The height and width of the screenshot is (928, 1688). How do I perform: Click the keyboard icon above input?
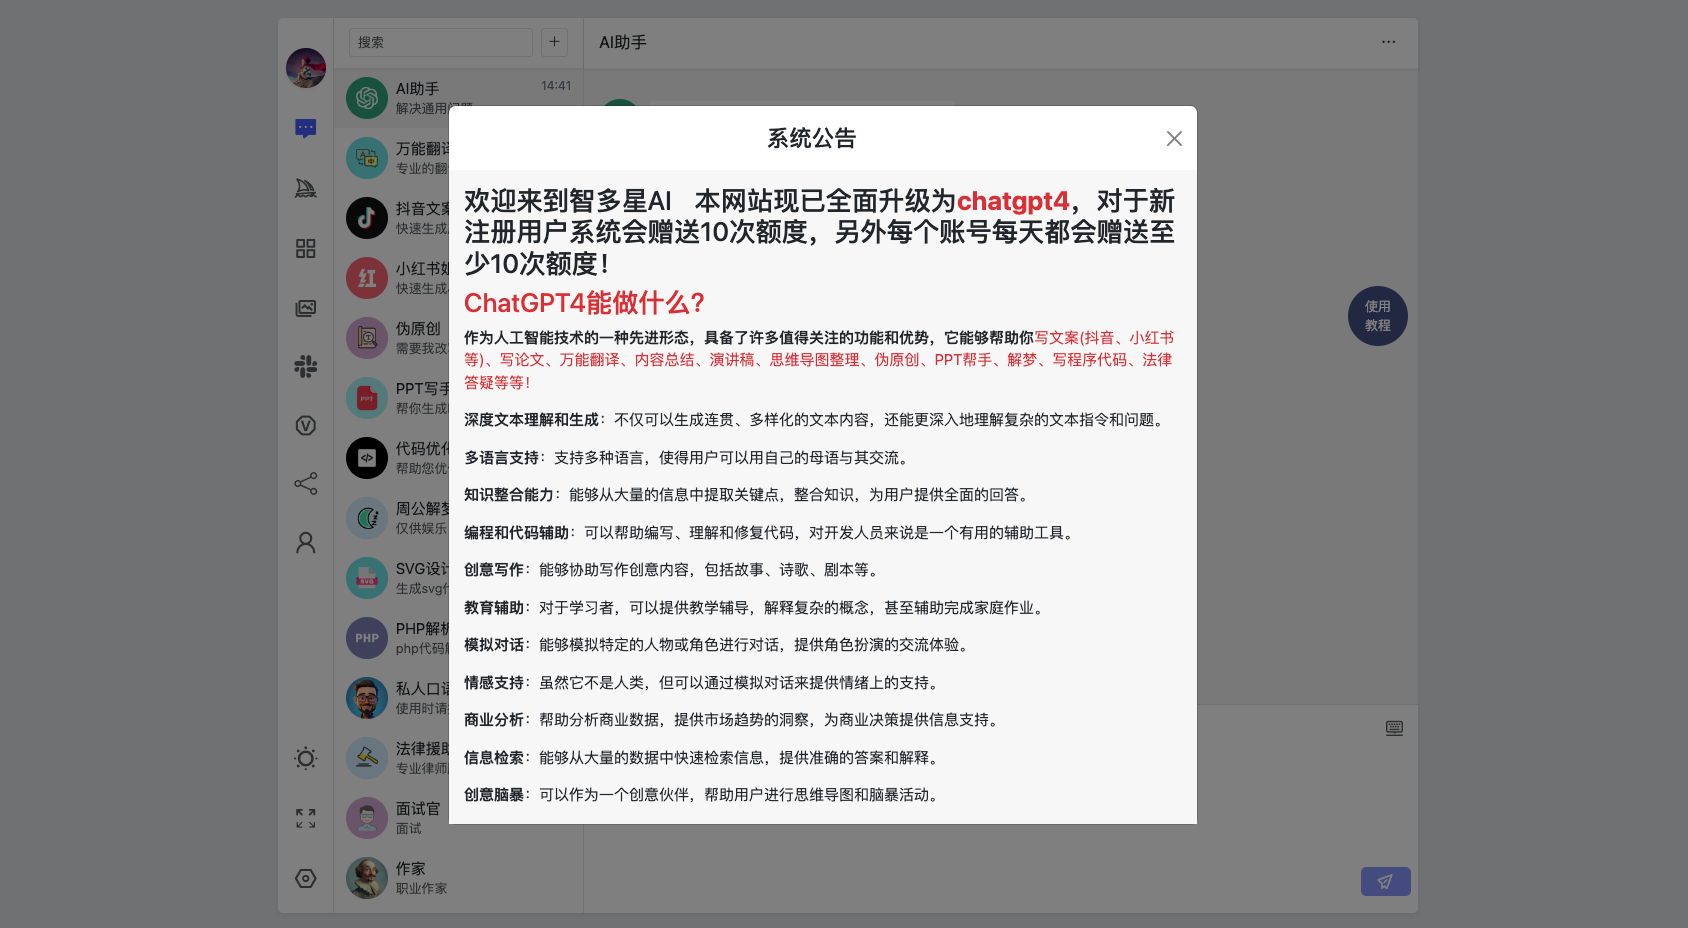tap(1394, 728)
